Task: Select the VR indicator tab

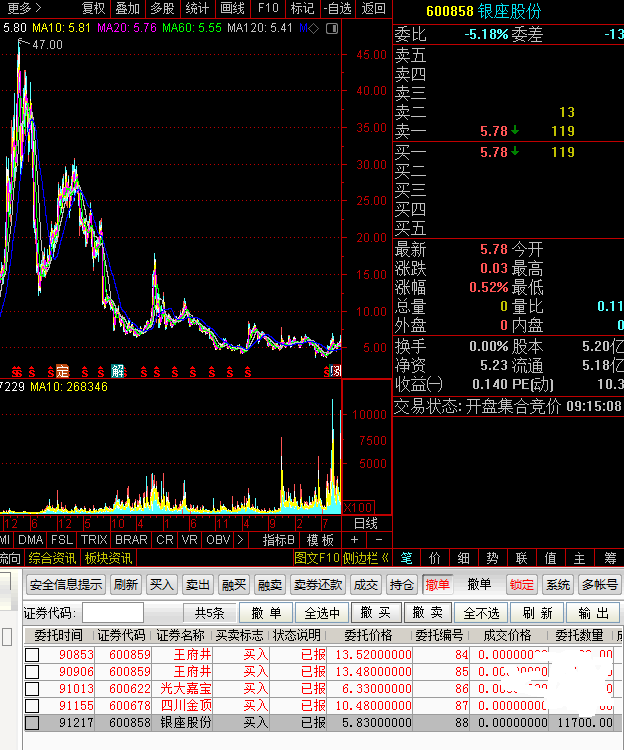Action: coord(190,540)
